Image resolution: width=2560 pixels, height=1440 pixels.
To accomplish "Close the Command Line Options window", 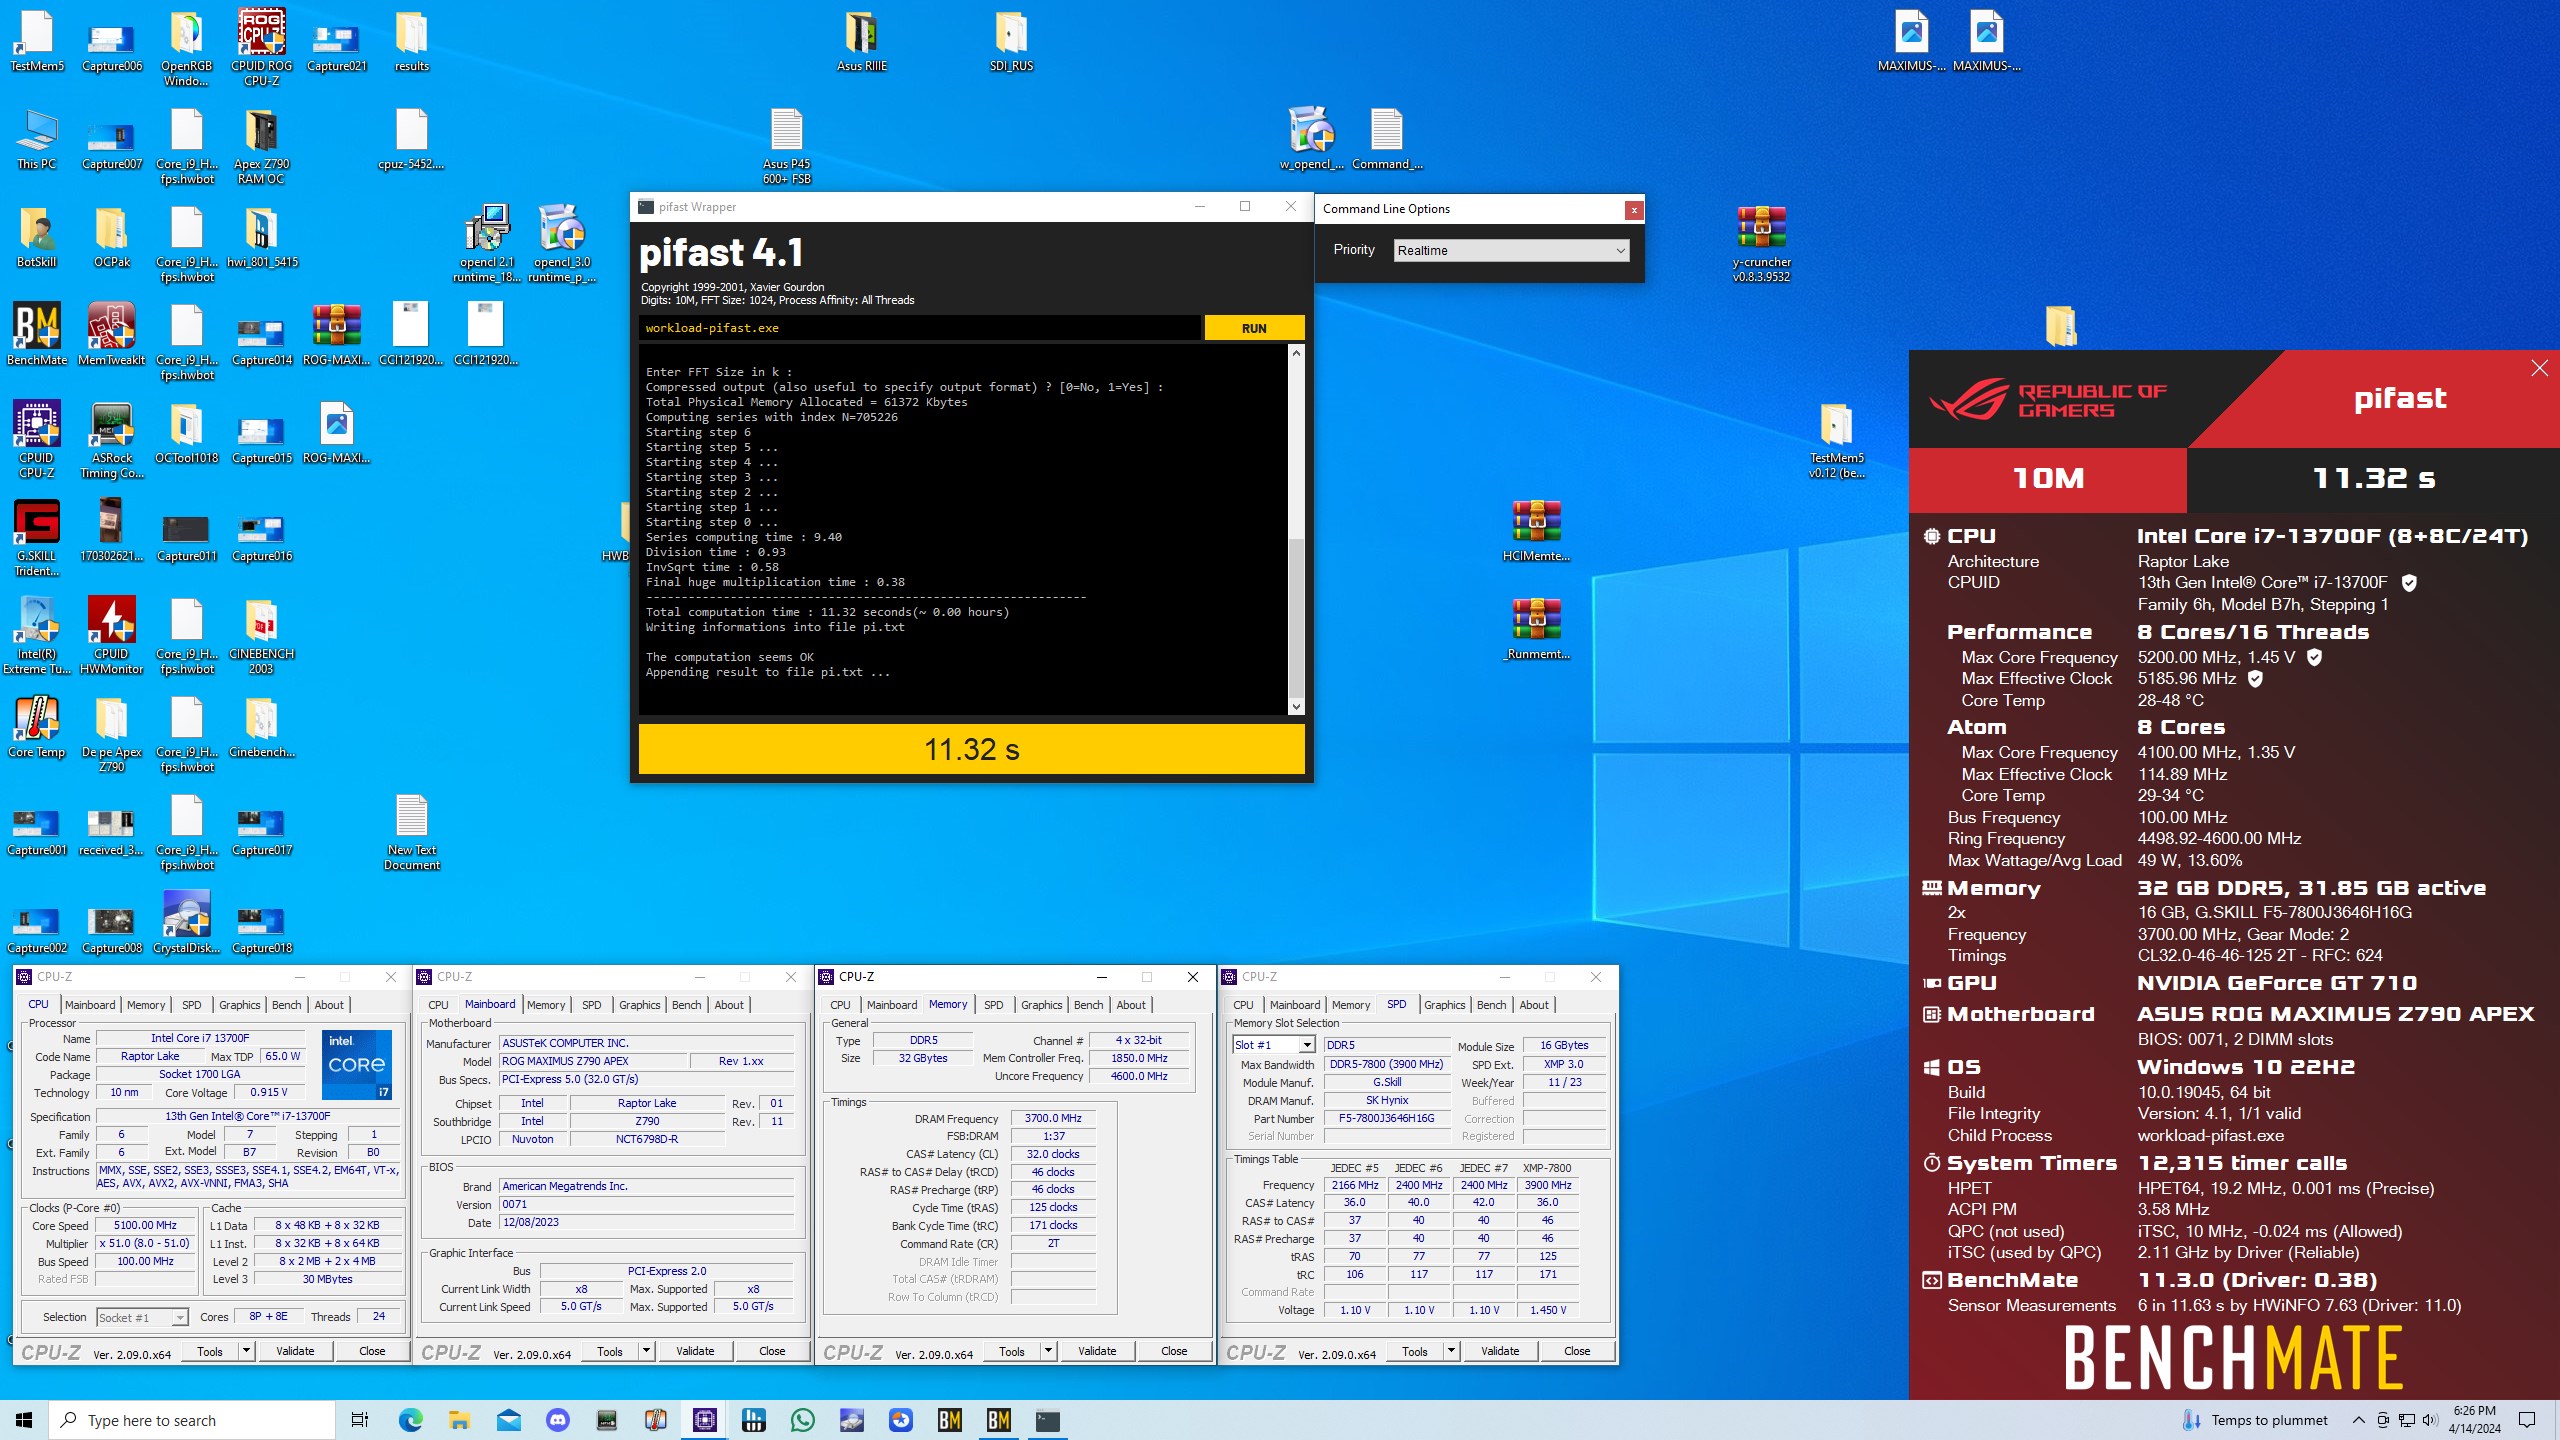I will (x=1634, y=209).
